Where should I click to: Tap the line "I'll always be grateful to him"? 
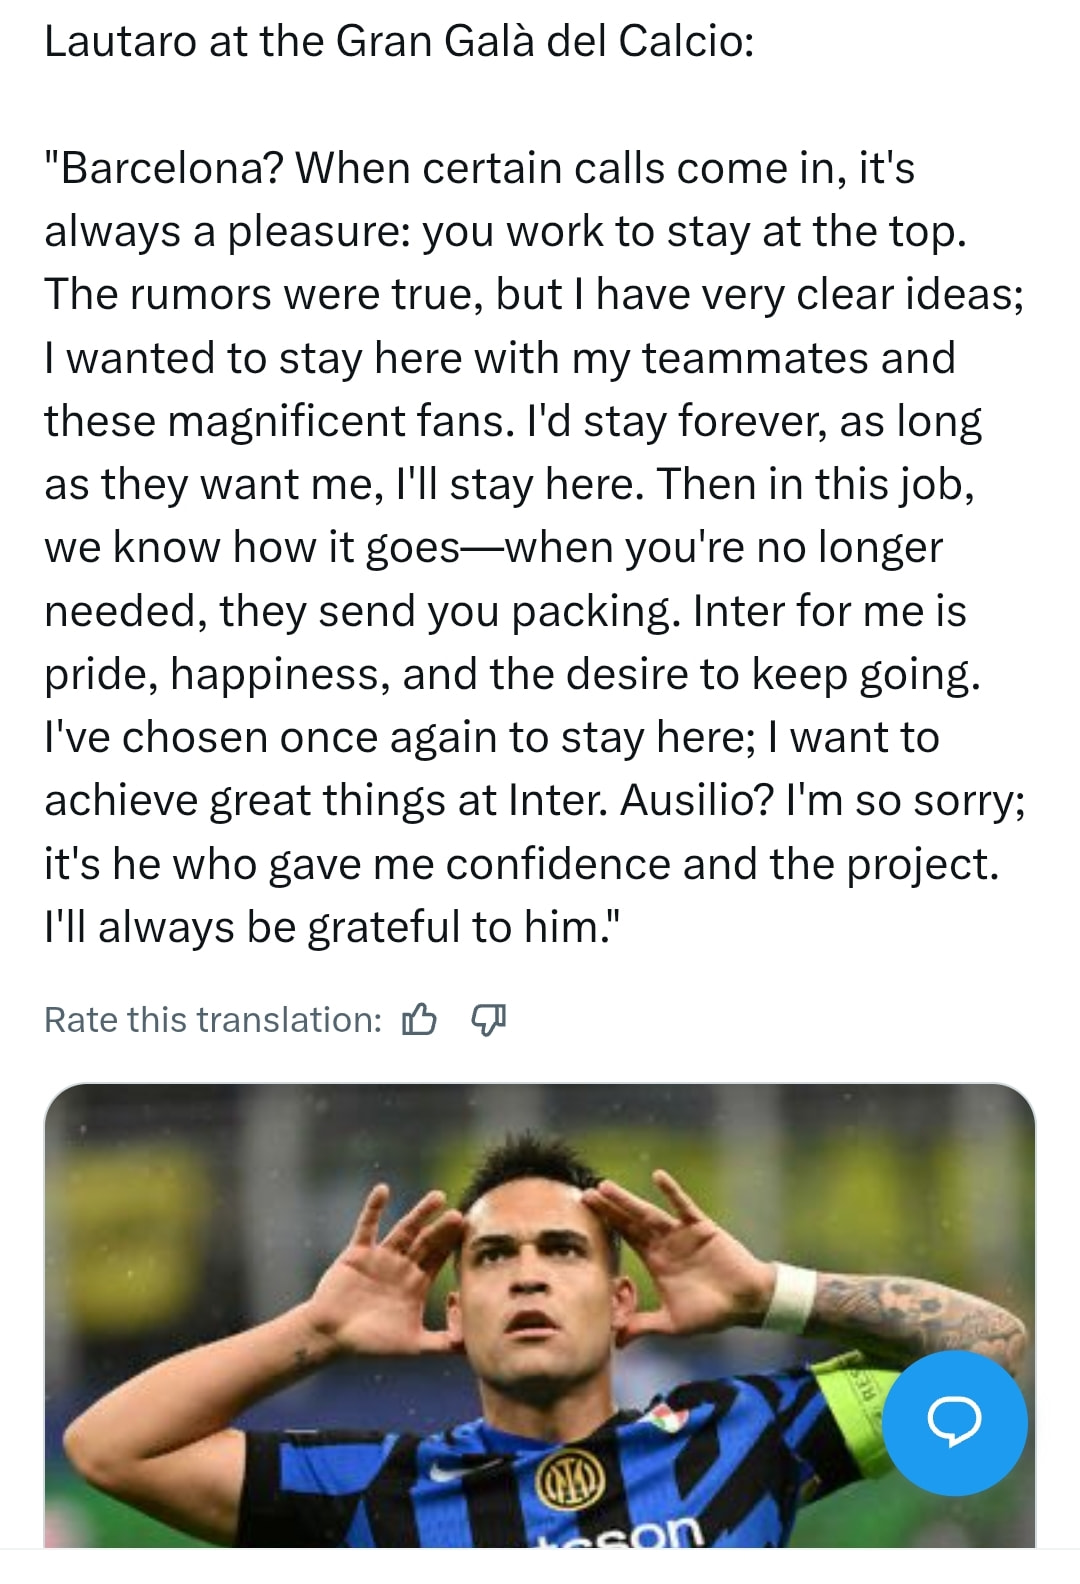click(332, 927)
